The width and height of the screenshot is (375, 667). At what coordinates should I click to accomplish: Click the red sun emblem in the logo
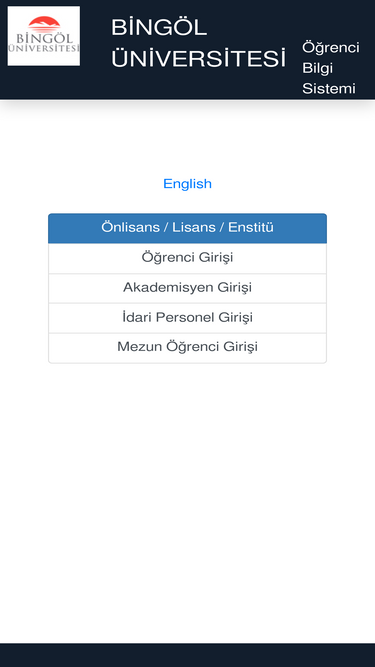pyautogui.click(x=44, y=24)
